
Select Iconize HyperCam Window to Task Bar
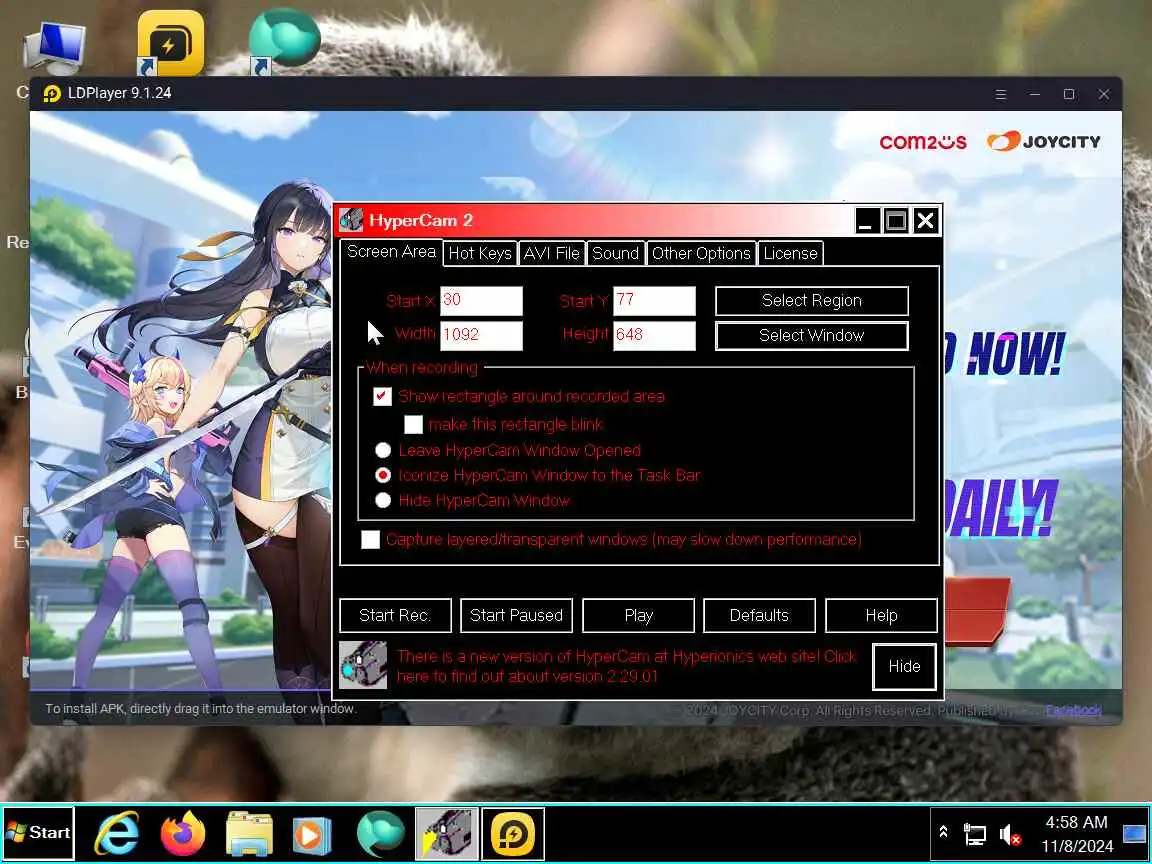tap(383, 475)
